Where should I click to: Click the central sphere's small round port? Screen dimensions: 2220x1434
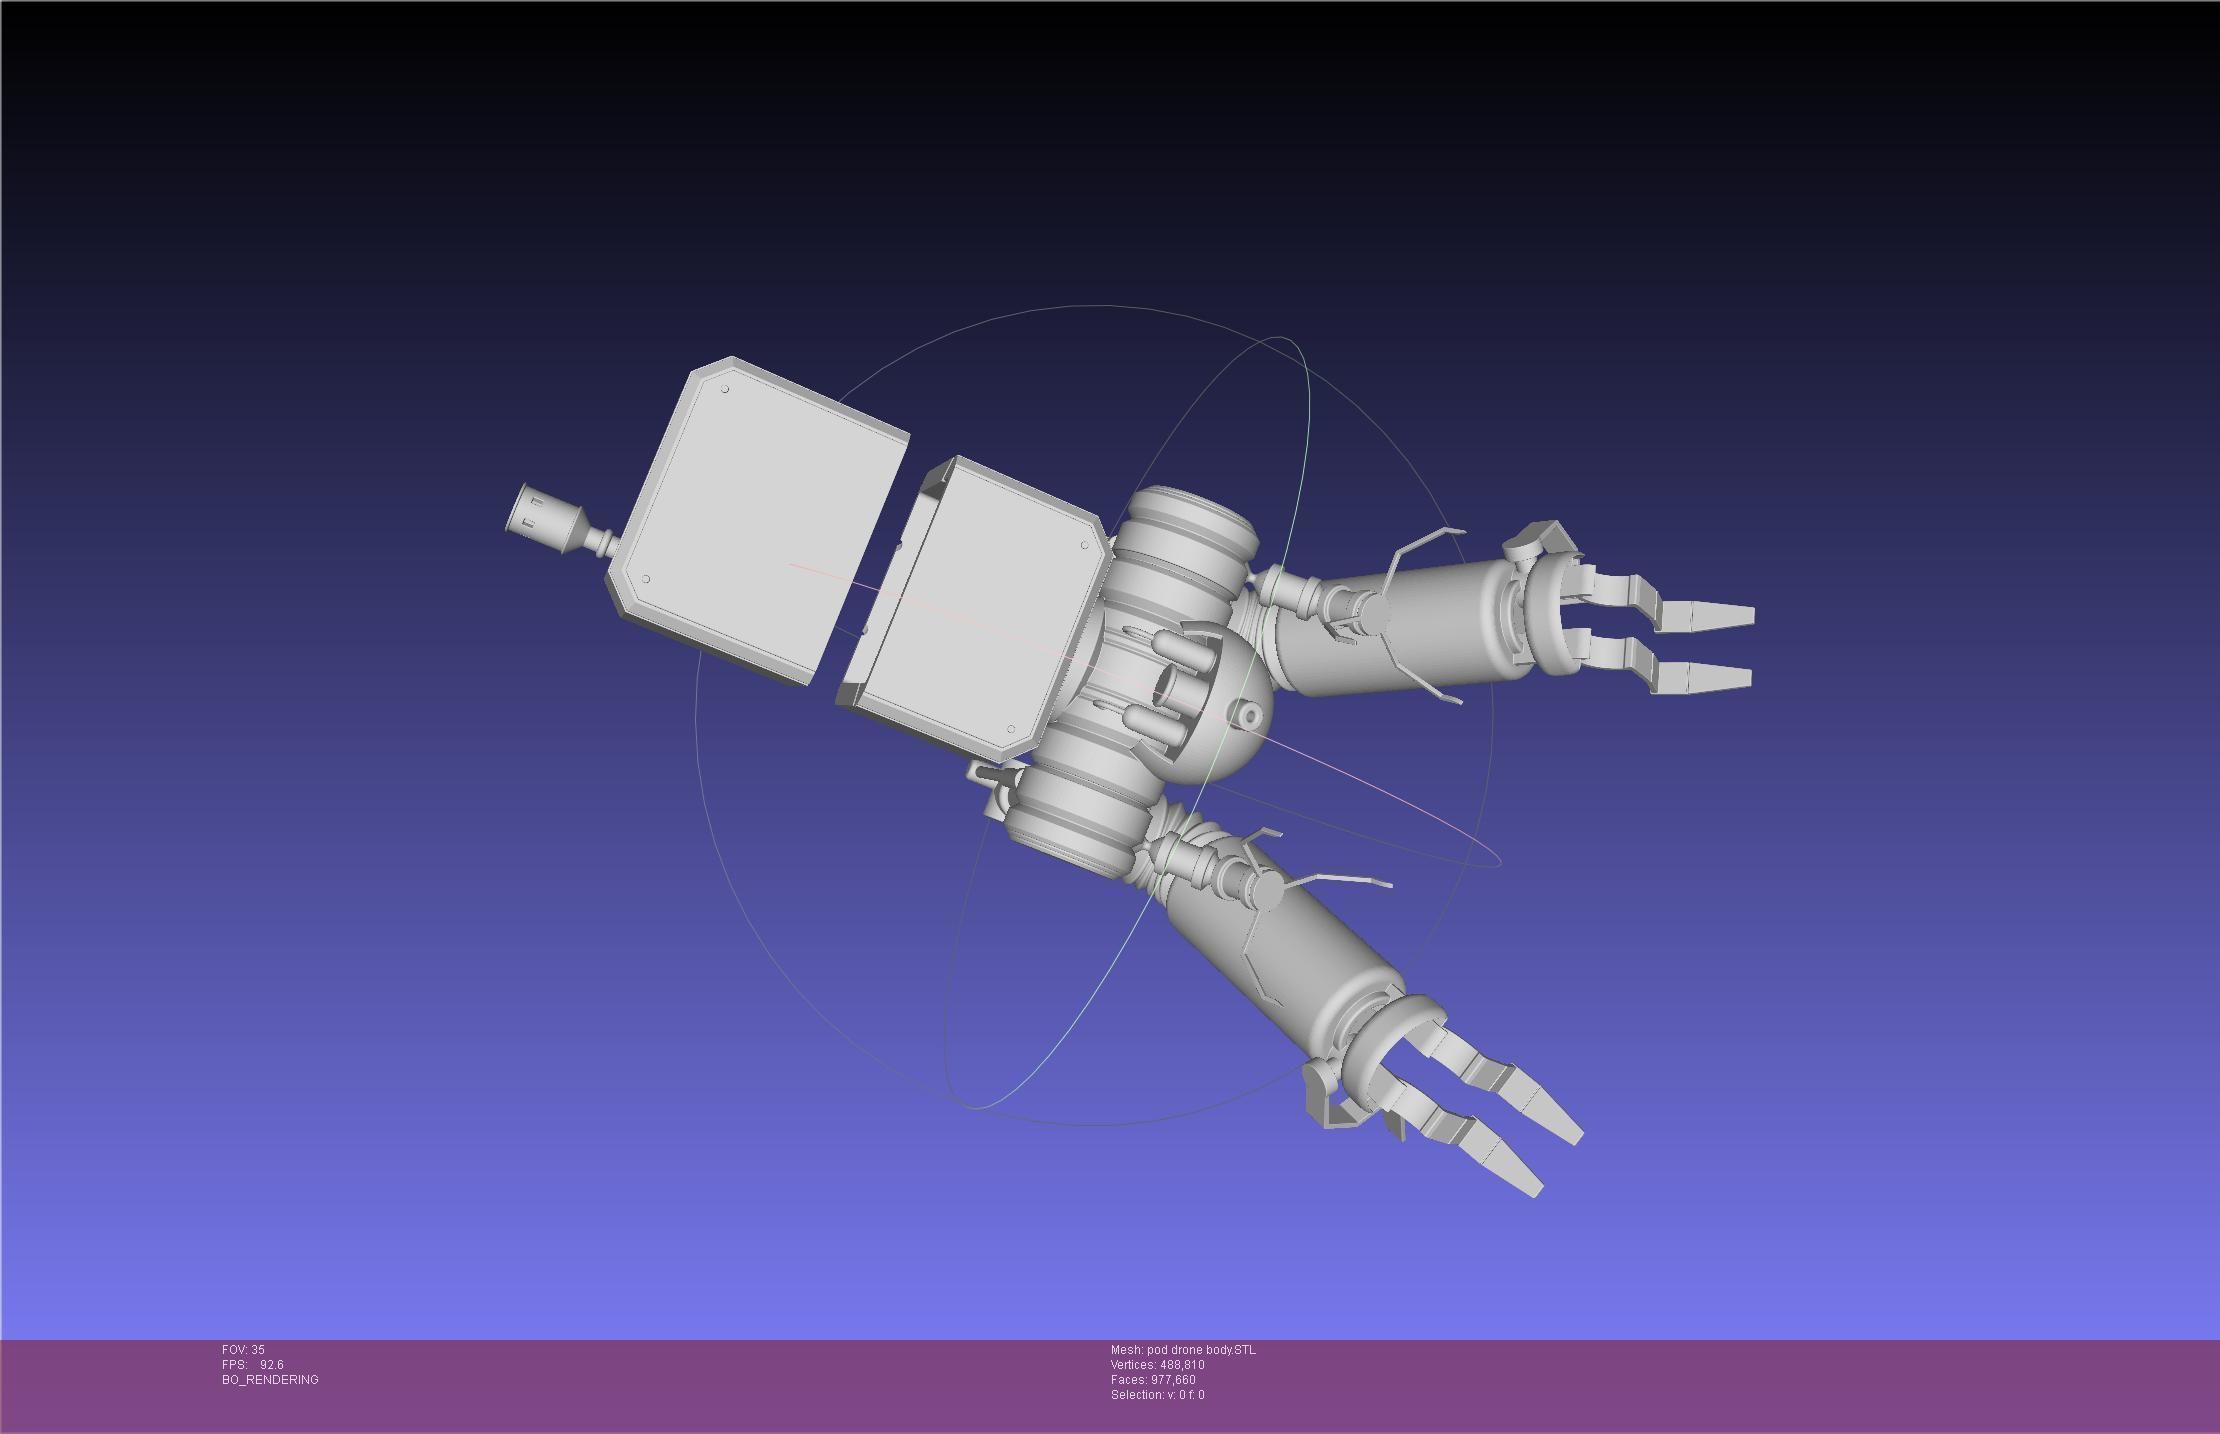coord(1249,714)
